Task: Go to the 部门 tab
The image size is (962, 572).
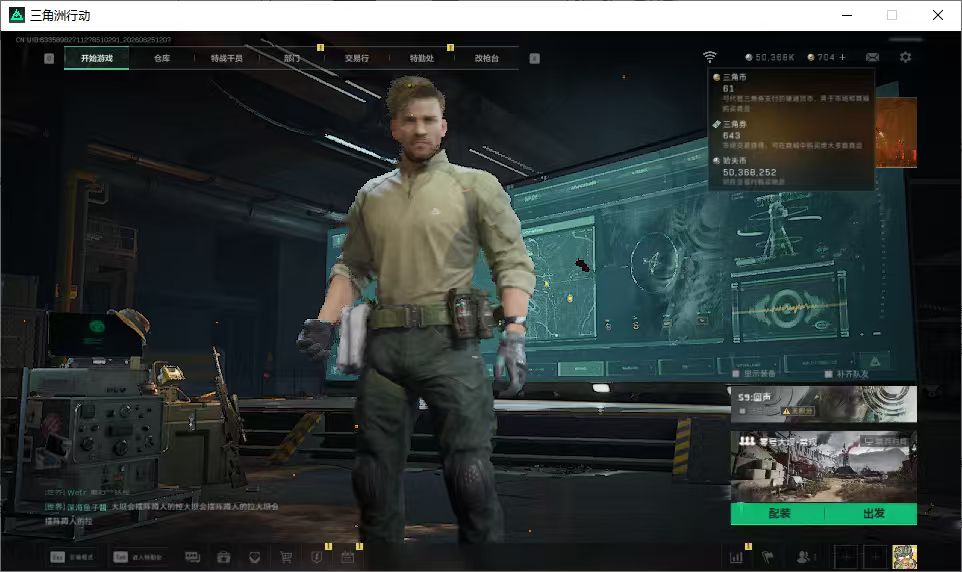Action: [x=292, y=58]
